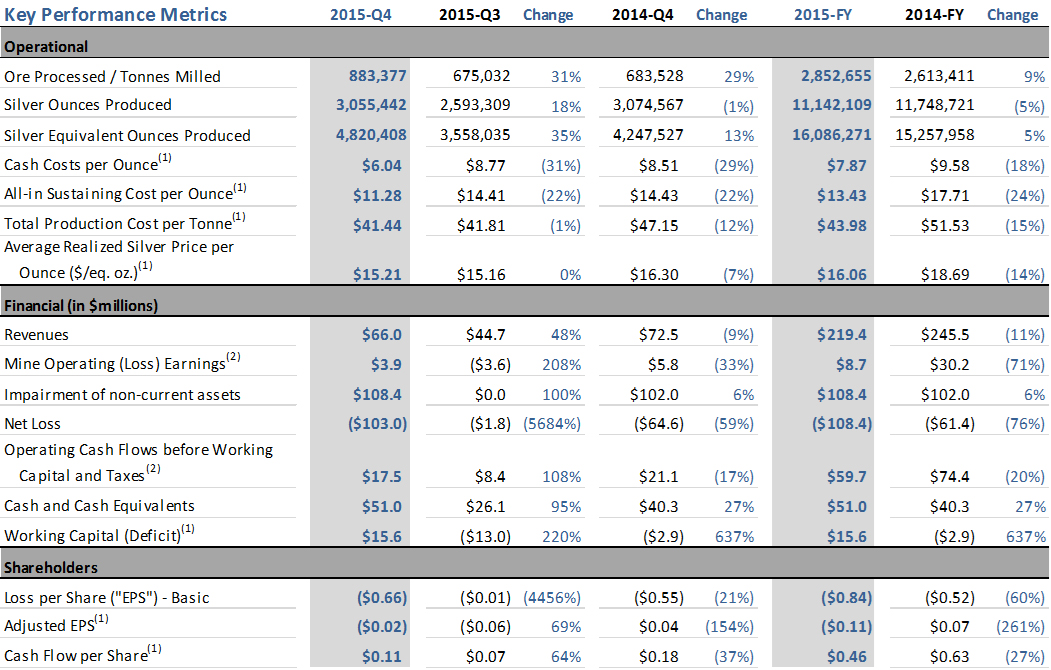Click the (261%) change value
The height and width of the screenshot is (670, 1051).
[1020, 626]
